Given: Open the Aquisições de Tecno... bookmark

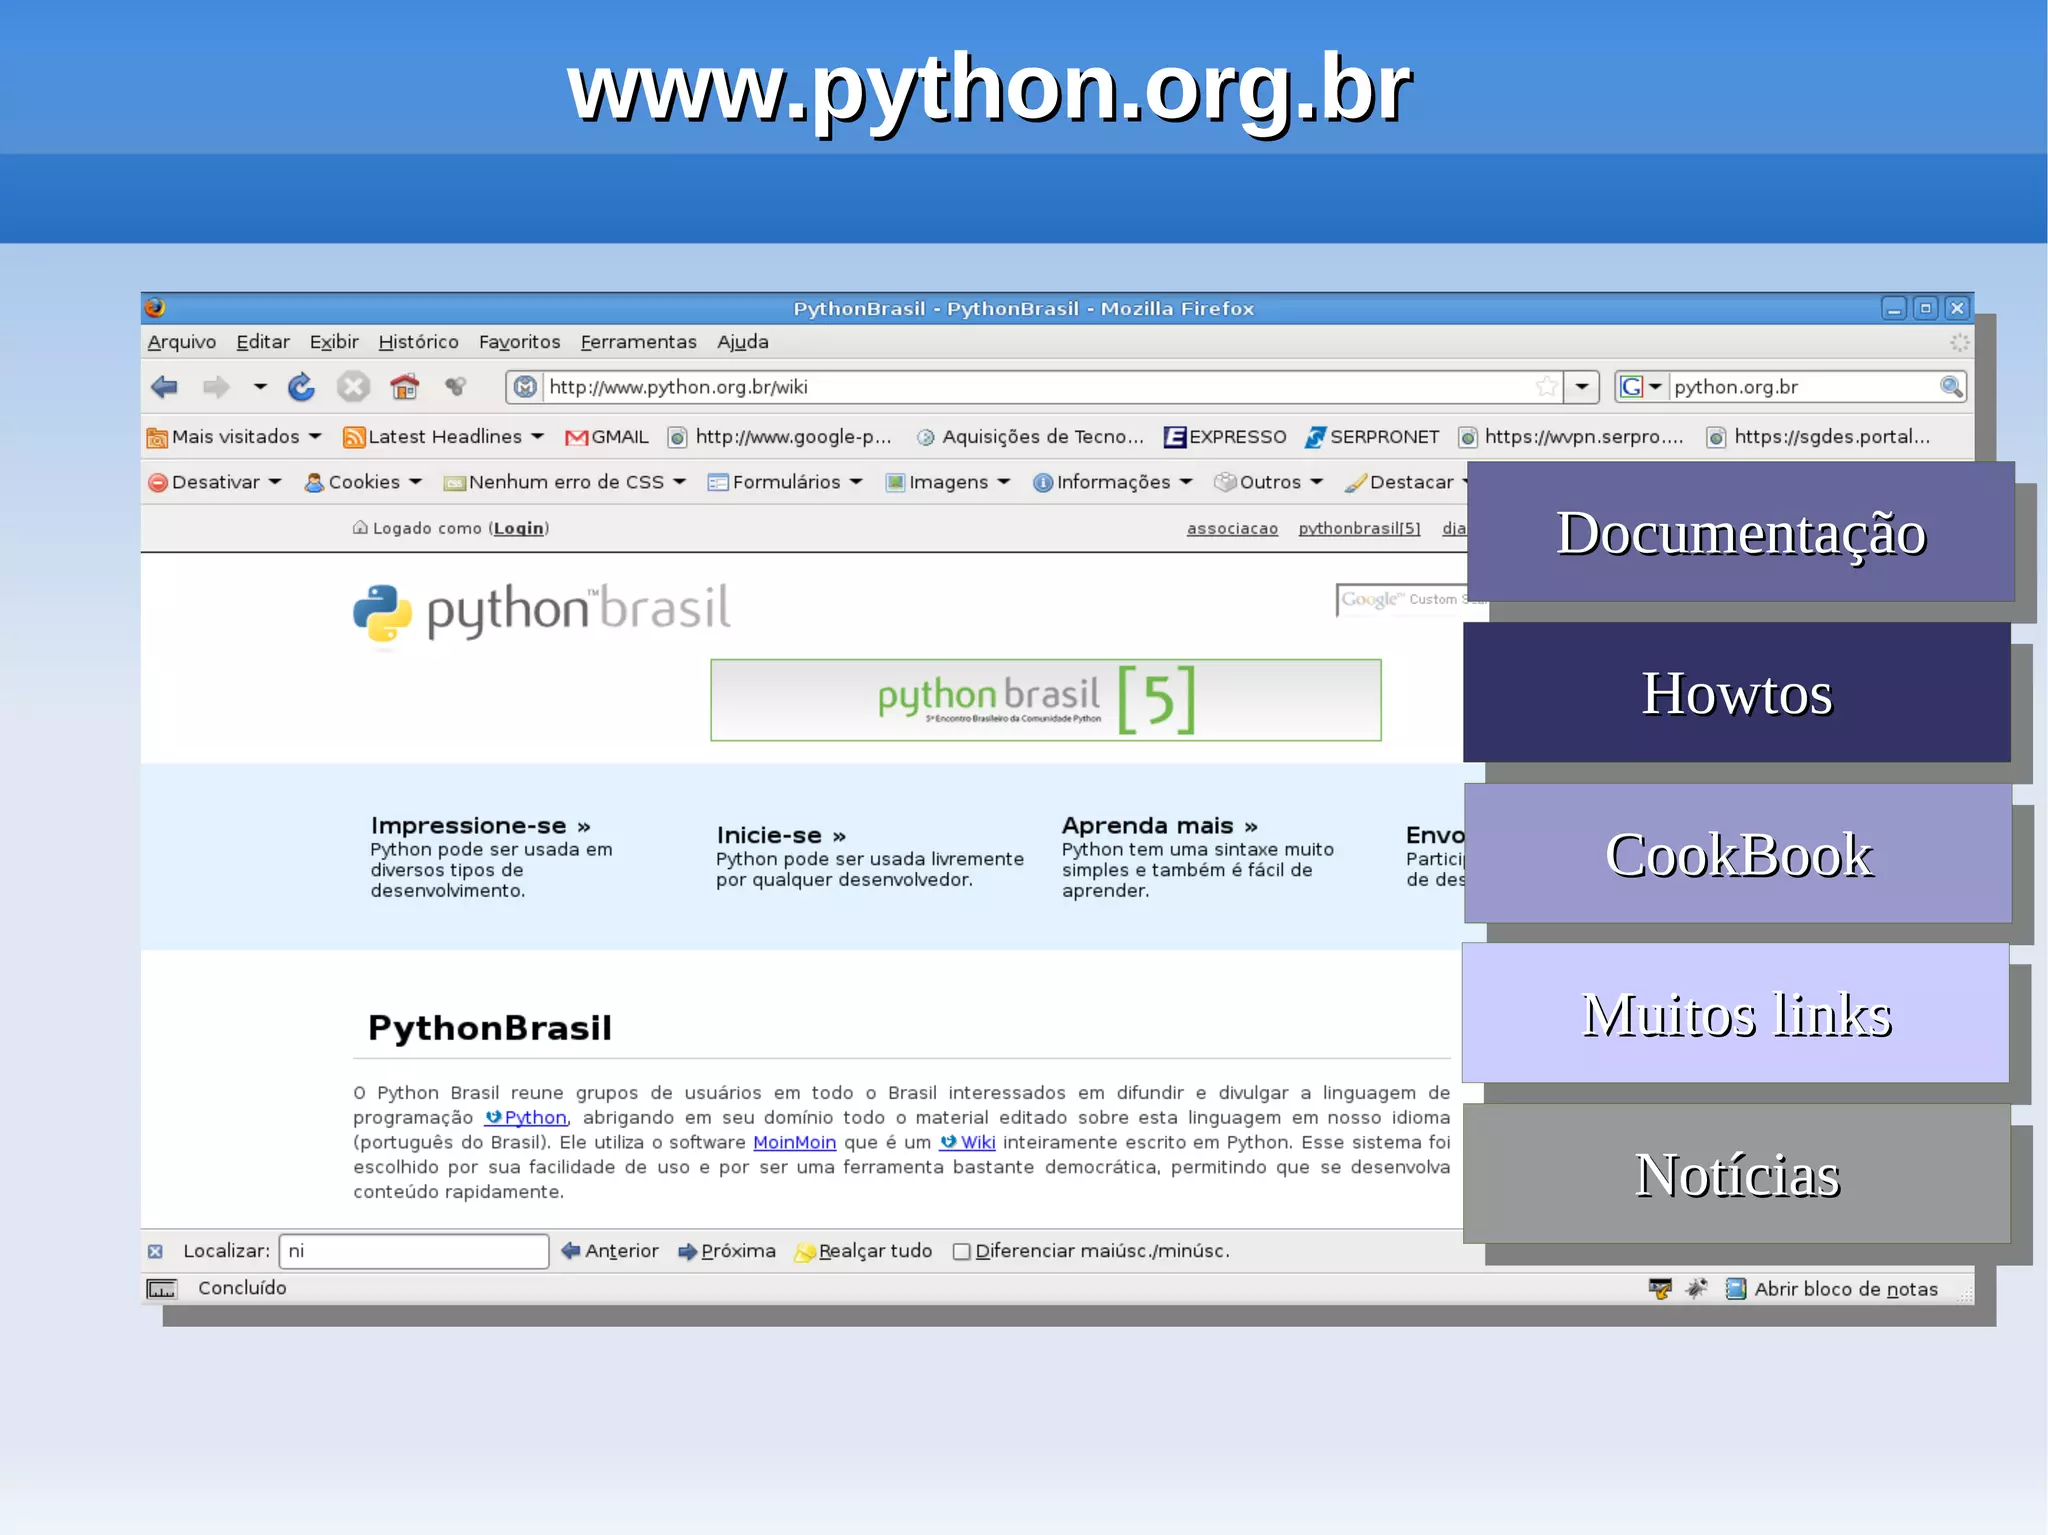Looking at the screenshot, I should click(x=1030, y=437).
